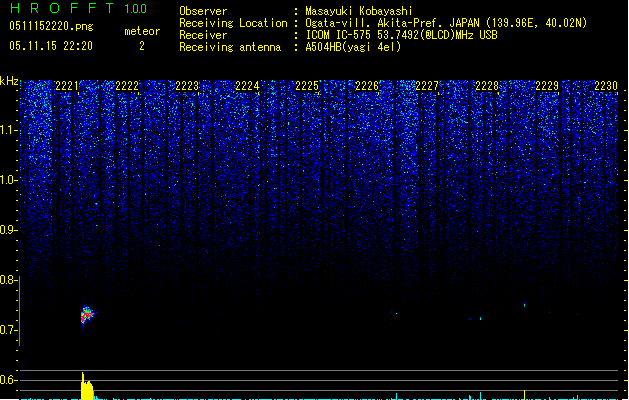This screenshot has height=400, width=629.
Task: Click the Receiver label
Action: [x=203, y=35]
